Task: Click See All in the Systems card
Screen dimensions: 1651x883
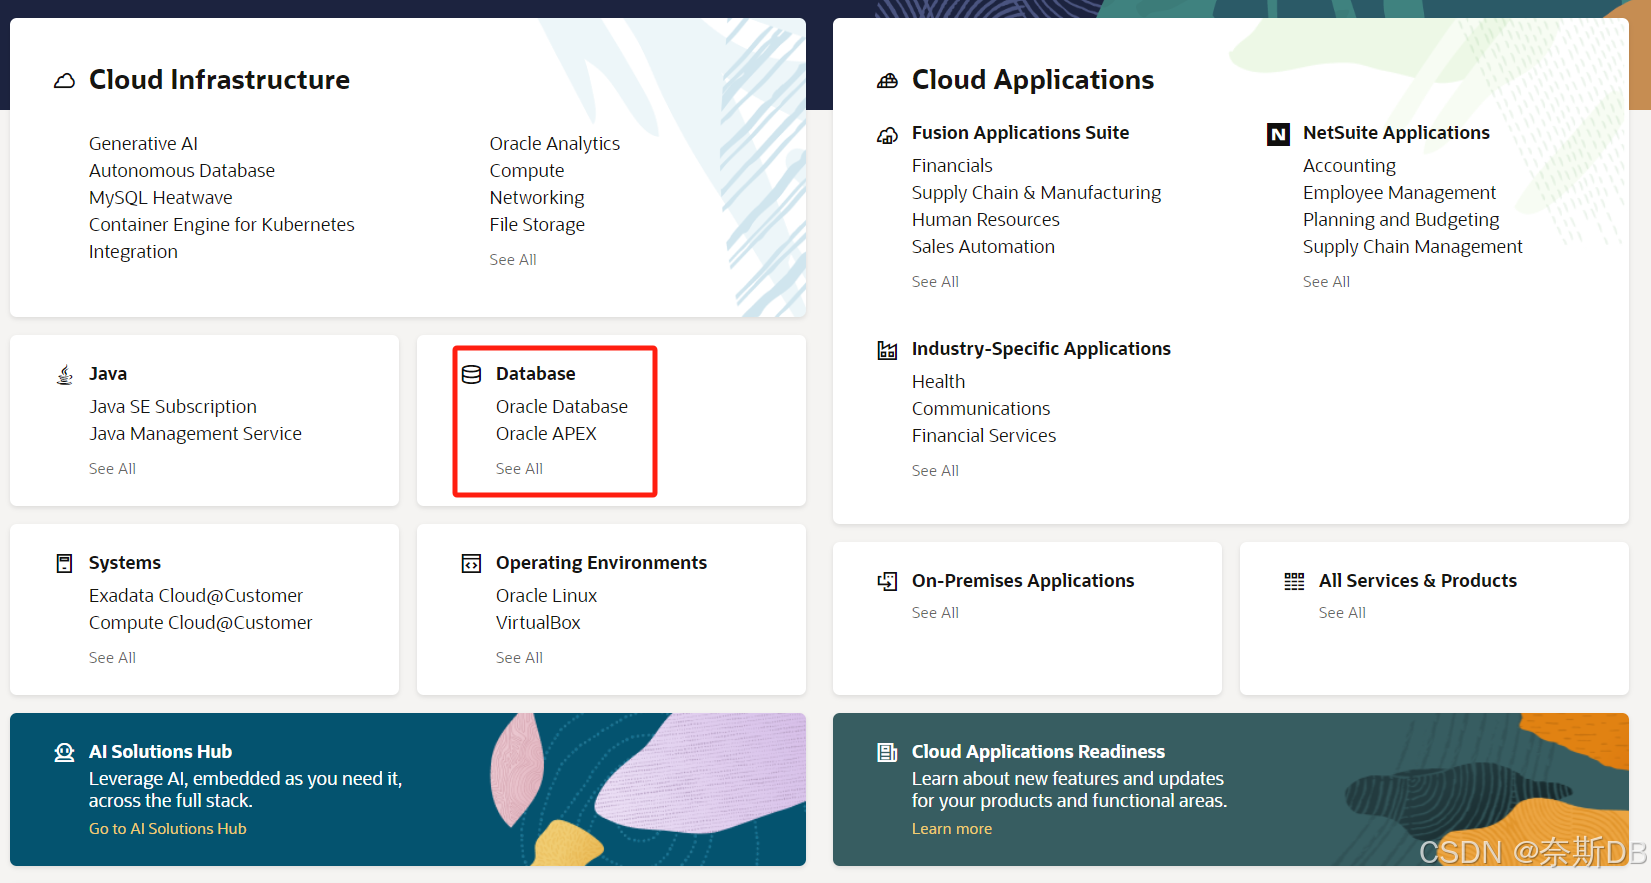Action: [112, 658]
